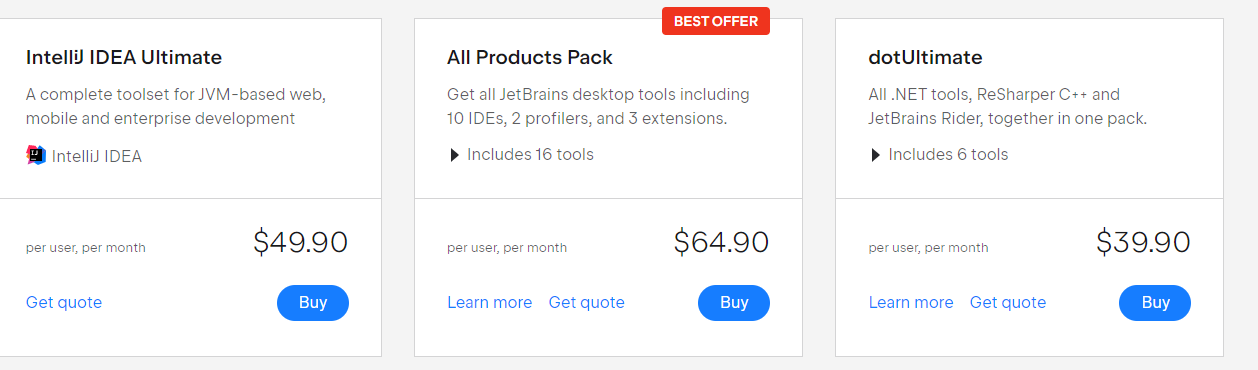Screen dimensions: 1258x370
Task: Click the IntelliJ IDEA logo icon
Action: click(x=36, y=155)
